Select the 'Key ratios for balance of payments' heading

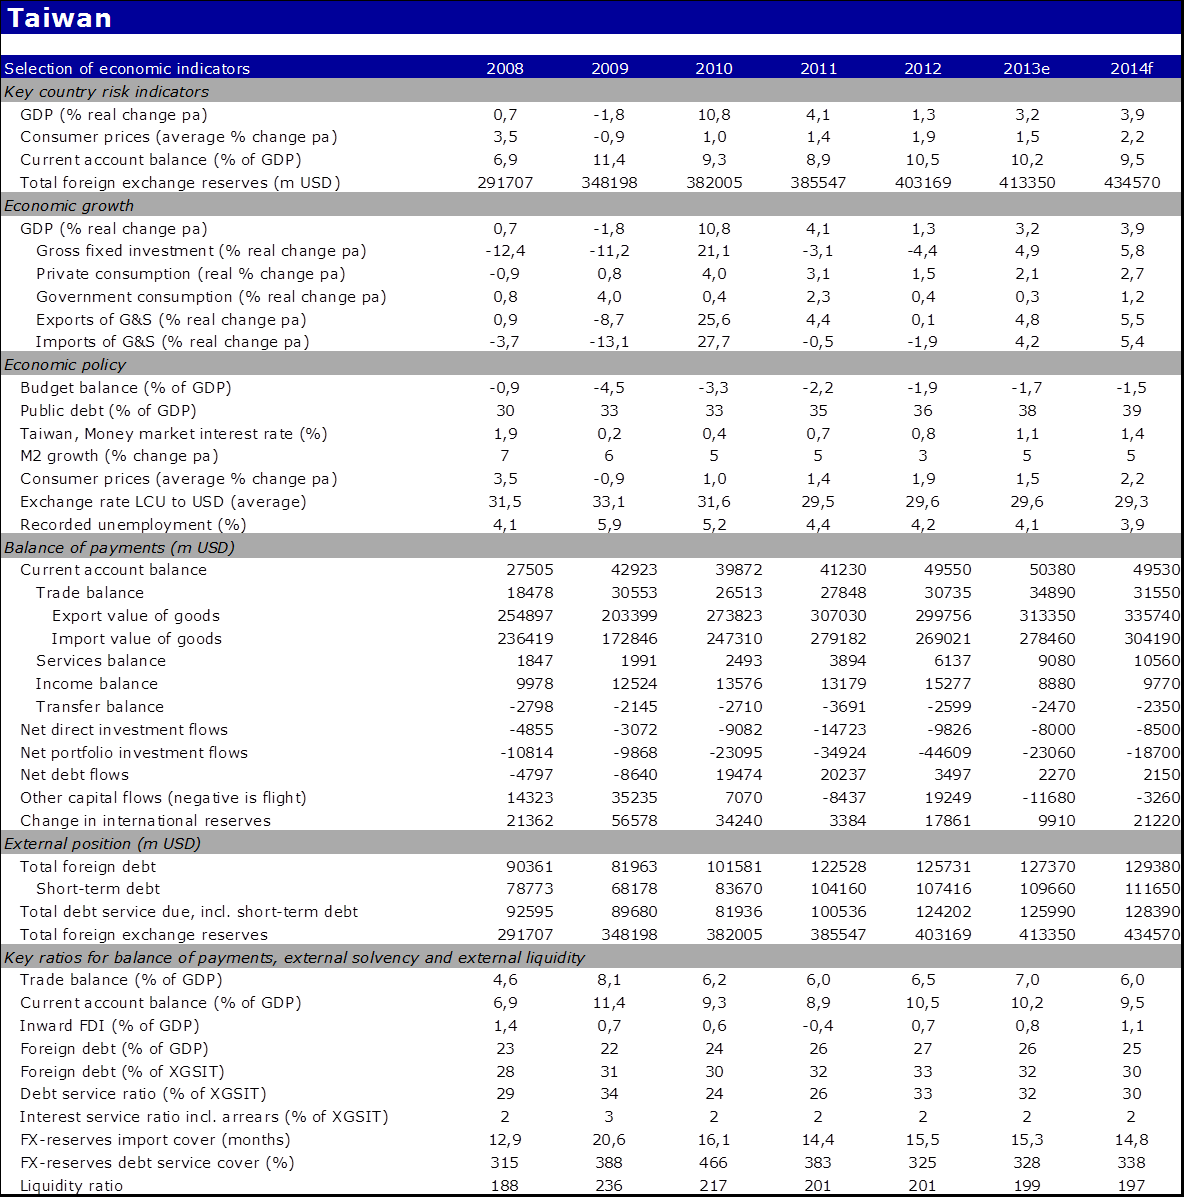pos(294,957)
